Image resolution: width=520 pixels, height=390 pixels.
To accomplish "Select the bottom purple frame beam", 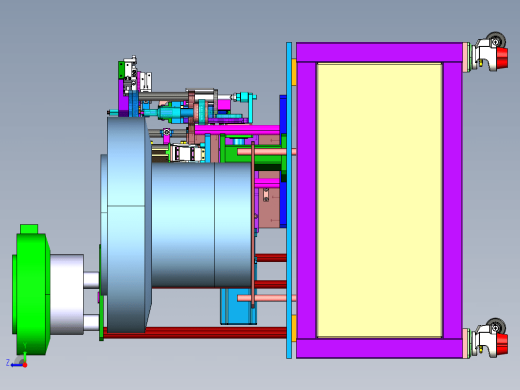I will 379,349.
